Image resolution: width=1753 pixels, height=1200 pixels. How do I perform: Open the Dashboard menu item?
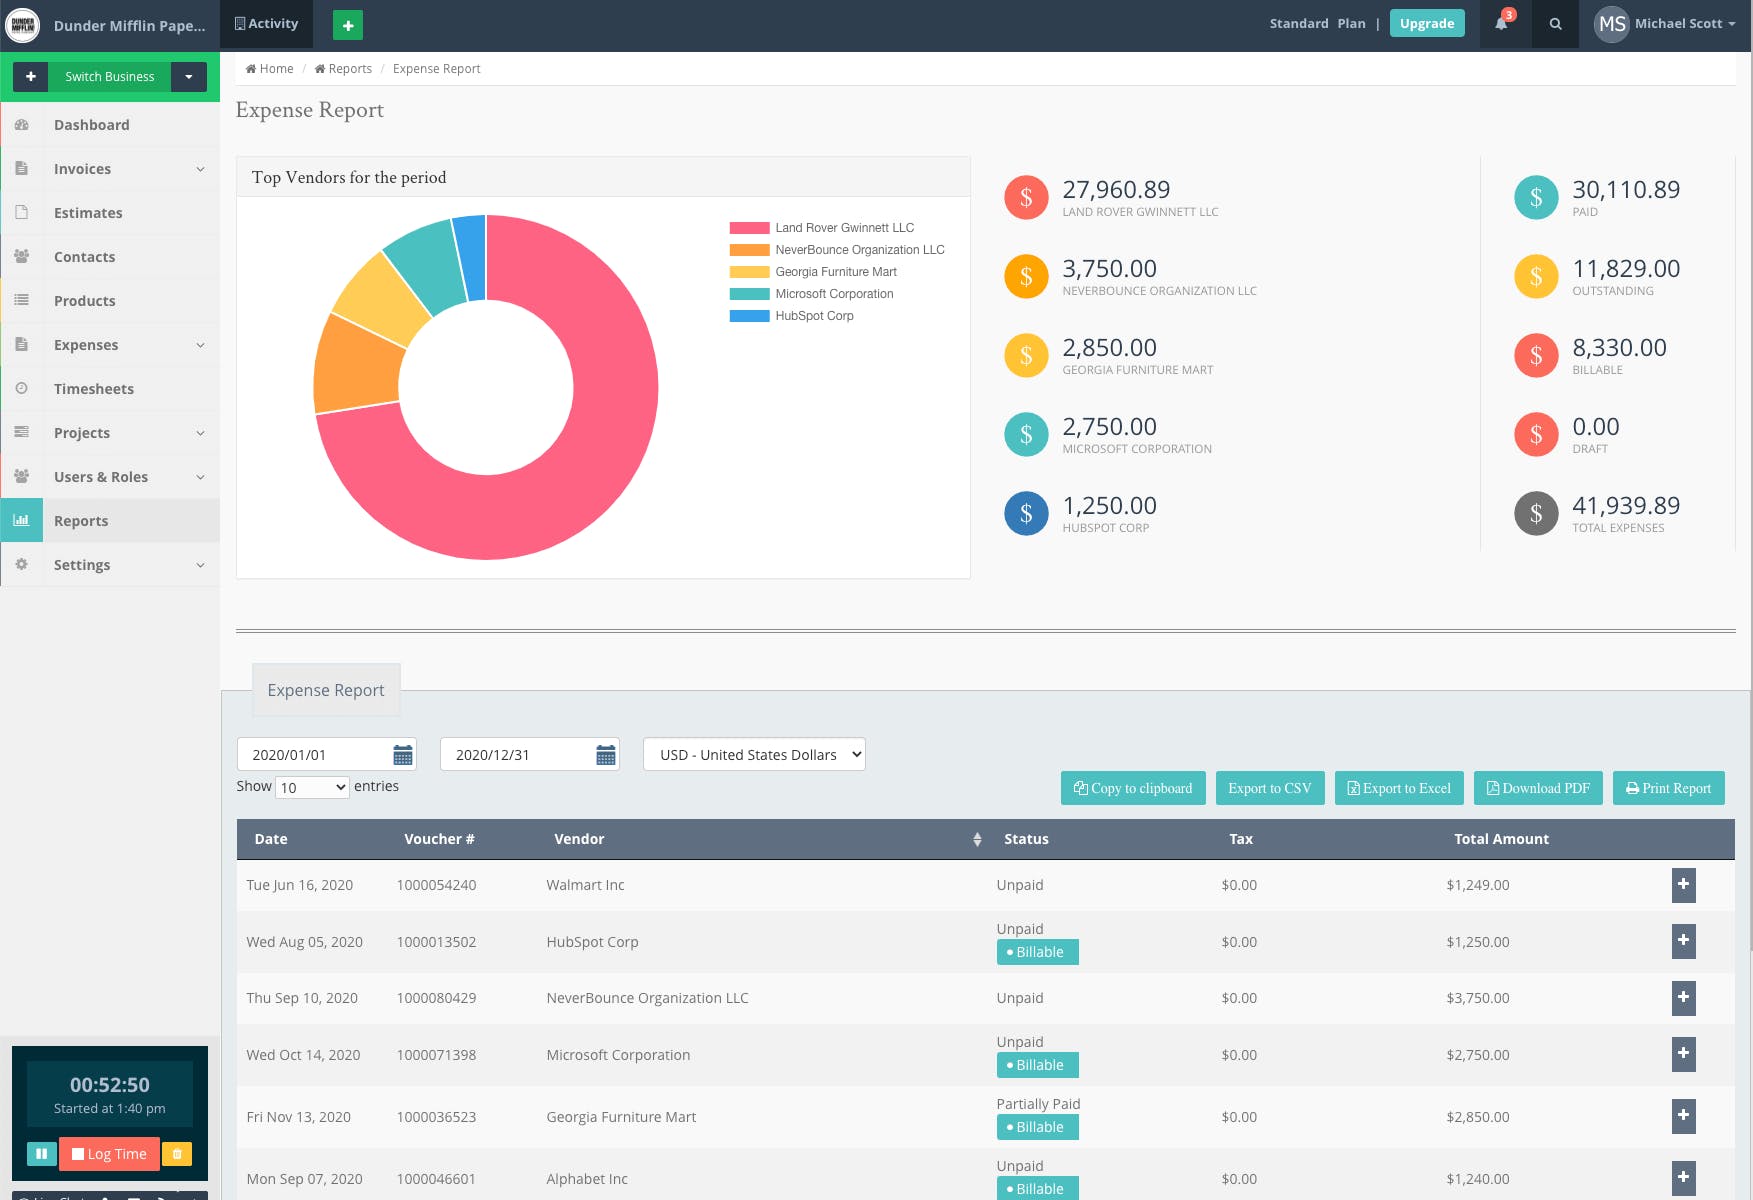click(110, 125)
